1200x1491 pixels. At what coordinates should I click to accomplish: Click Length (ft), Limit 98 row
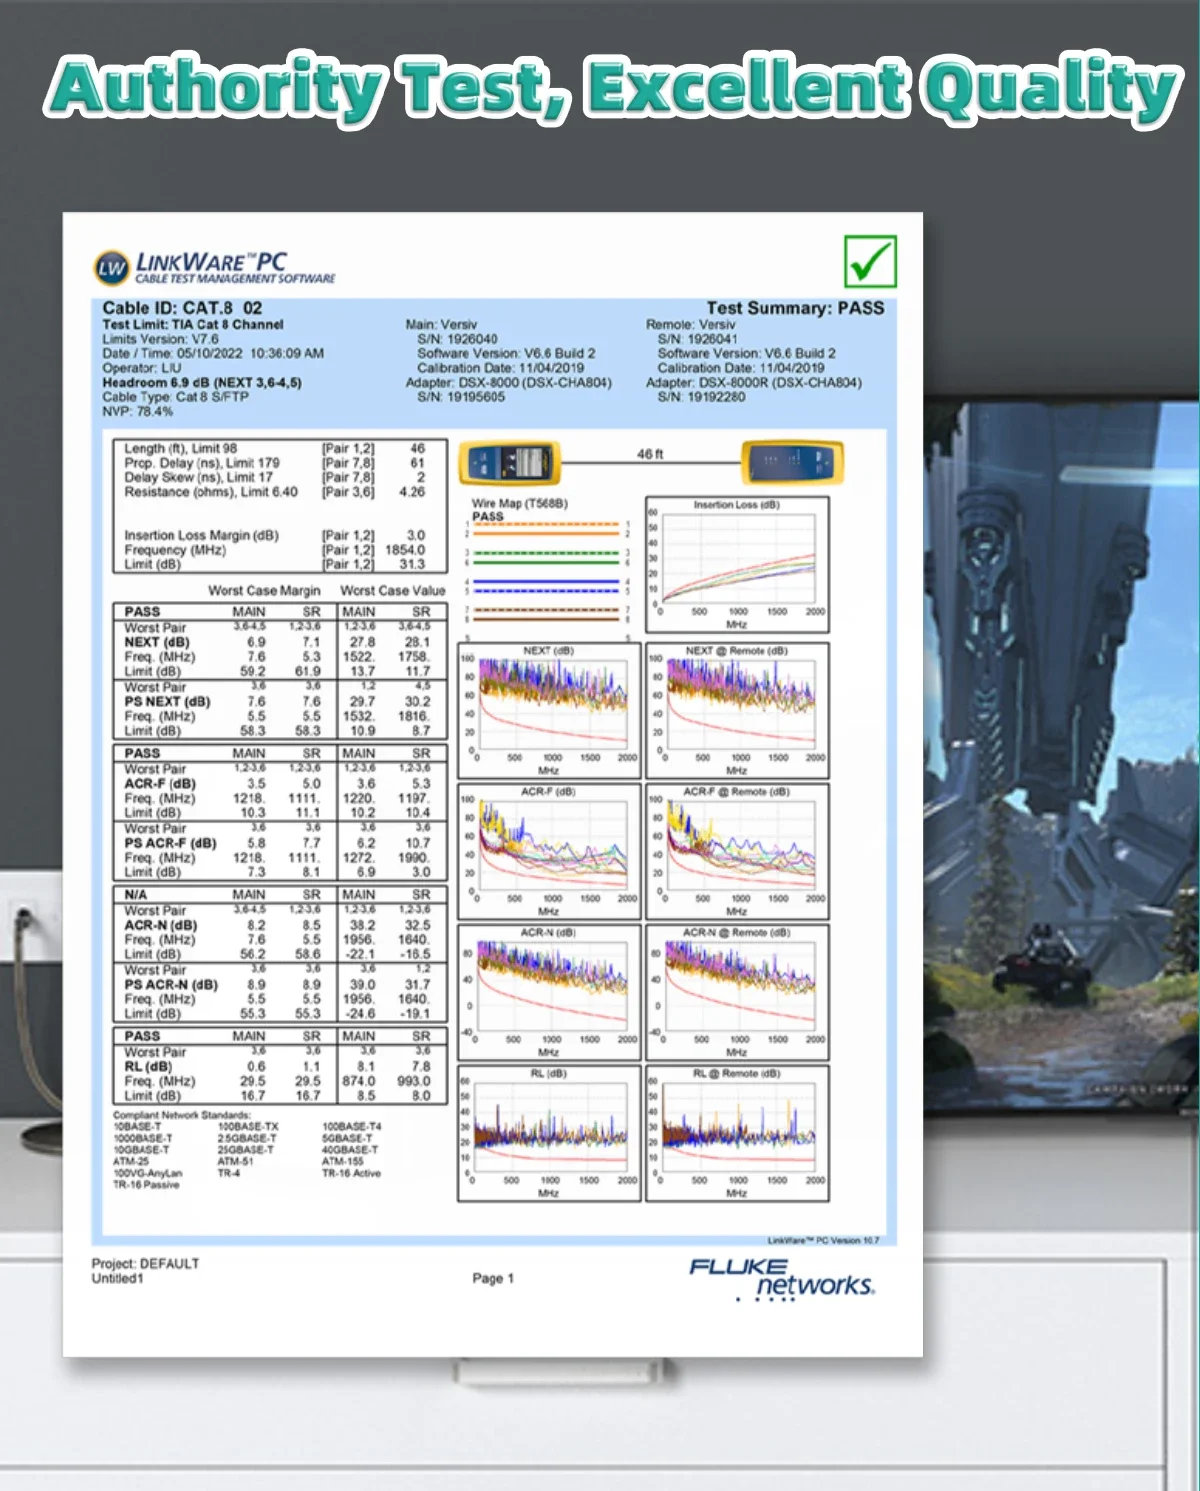point(275,449)
